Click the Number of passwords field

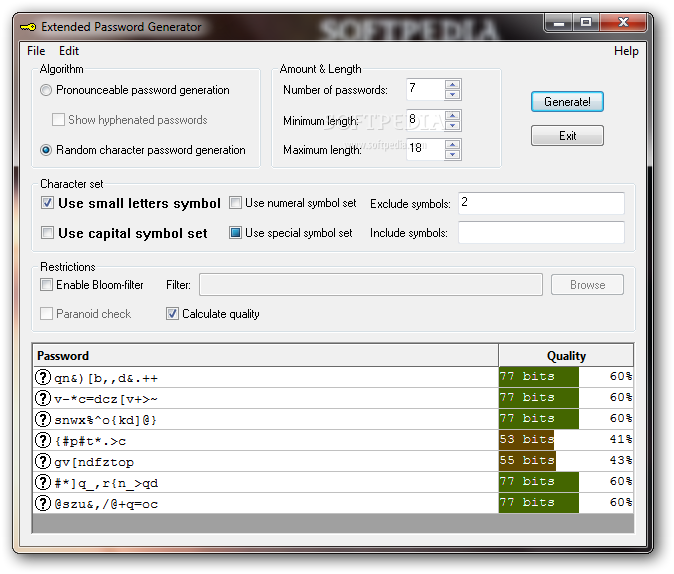point(426,89)
